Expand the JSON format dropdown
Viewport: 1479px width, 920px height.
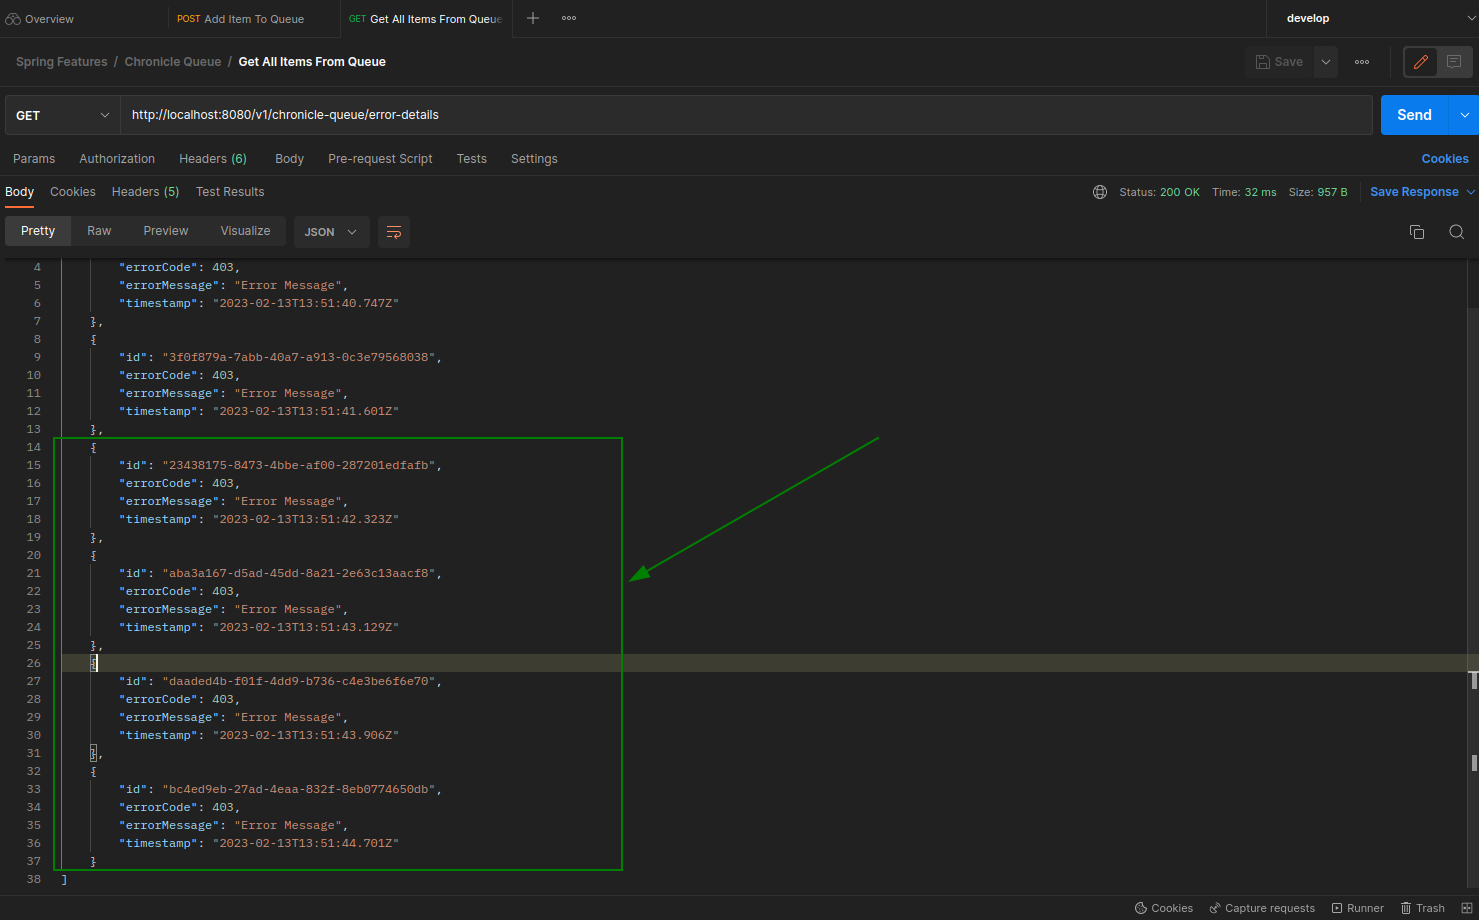click(331, 232)
